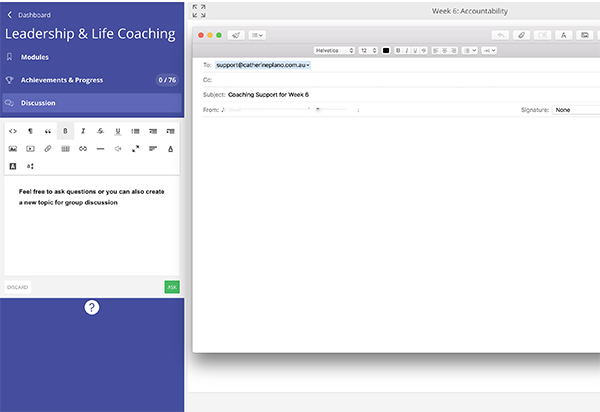This screenshot has width=600, height=412.
Task: Insert a table in the discussion editor
Action: (65, 149)
